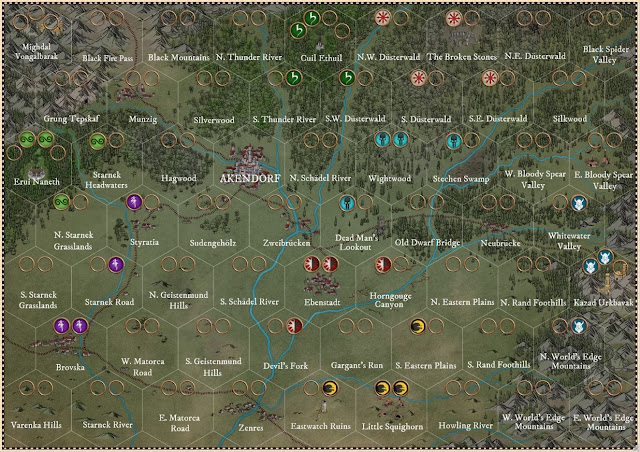Click the Brovska town illustration
640x452 pixels.
click(61, 346)
